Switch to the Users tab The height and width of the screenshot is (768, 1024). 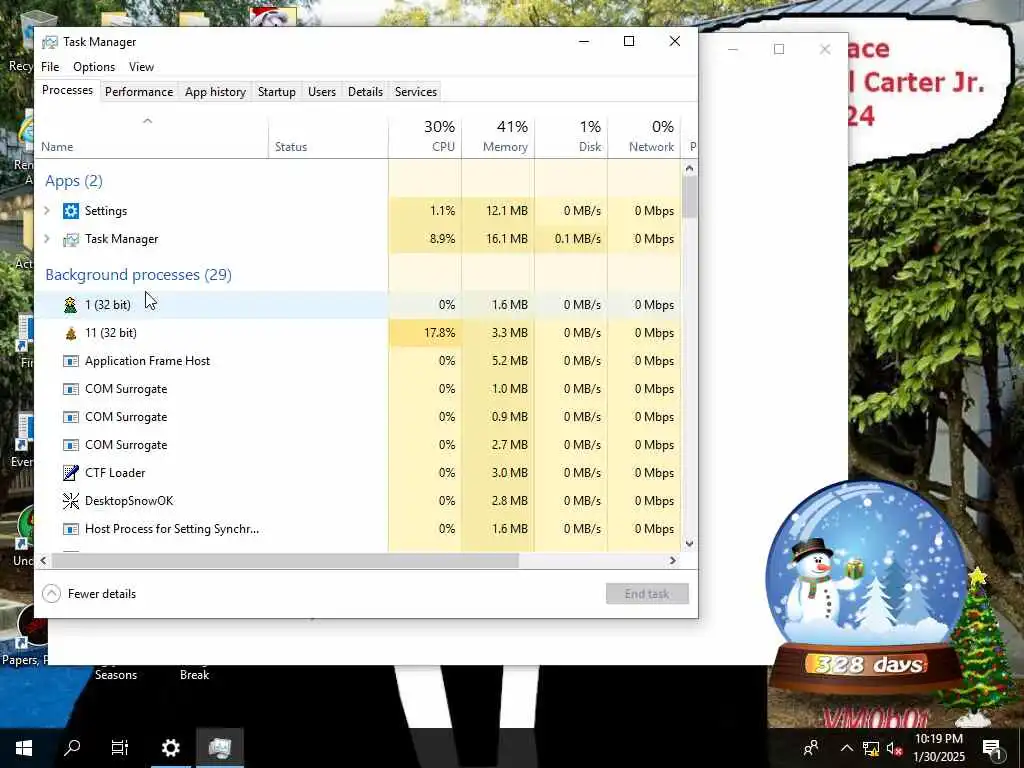tap(322, 92)
